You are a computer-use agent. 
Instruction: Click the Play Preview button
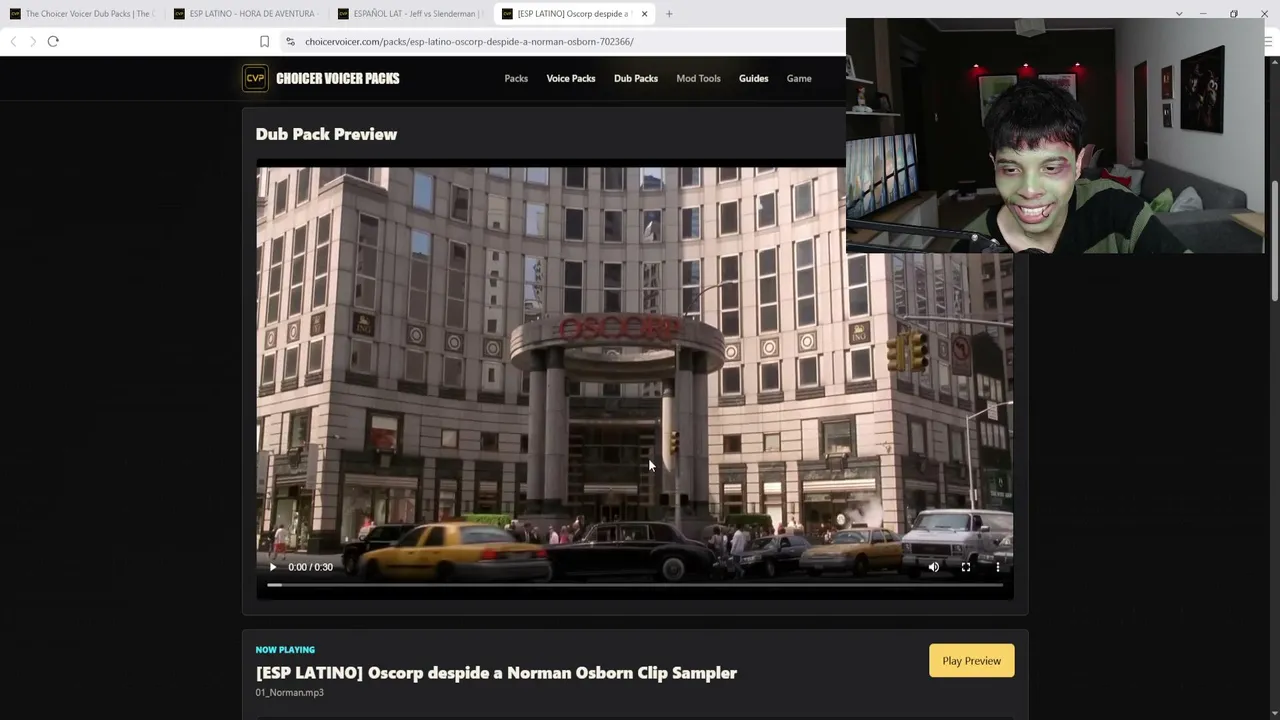click(x=971, y=661)
